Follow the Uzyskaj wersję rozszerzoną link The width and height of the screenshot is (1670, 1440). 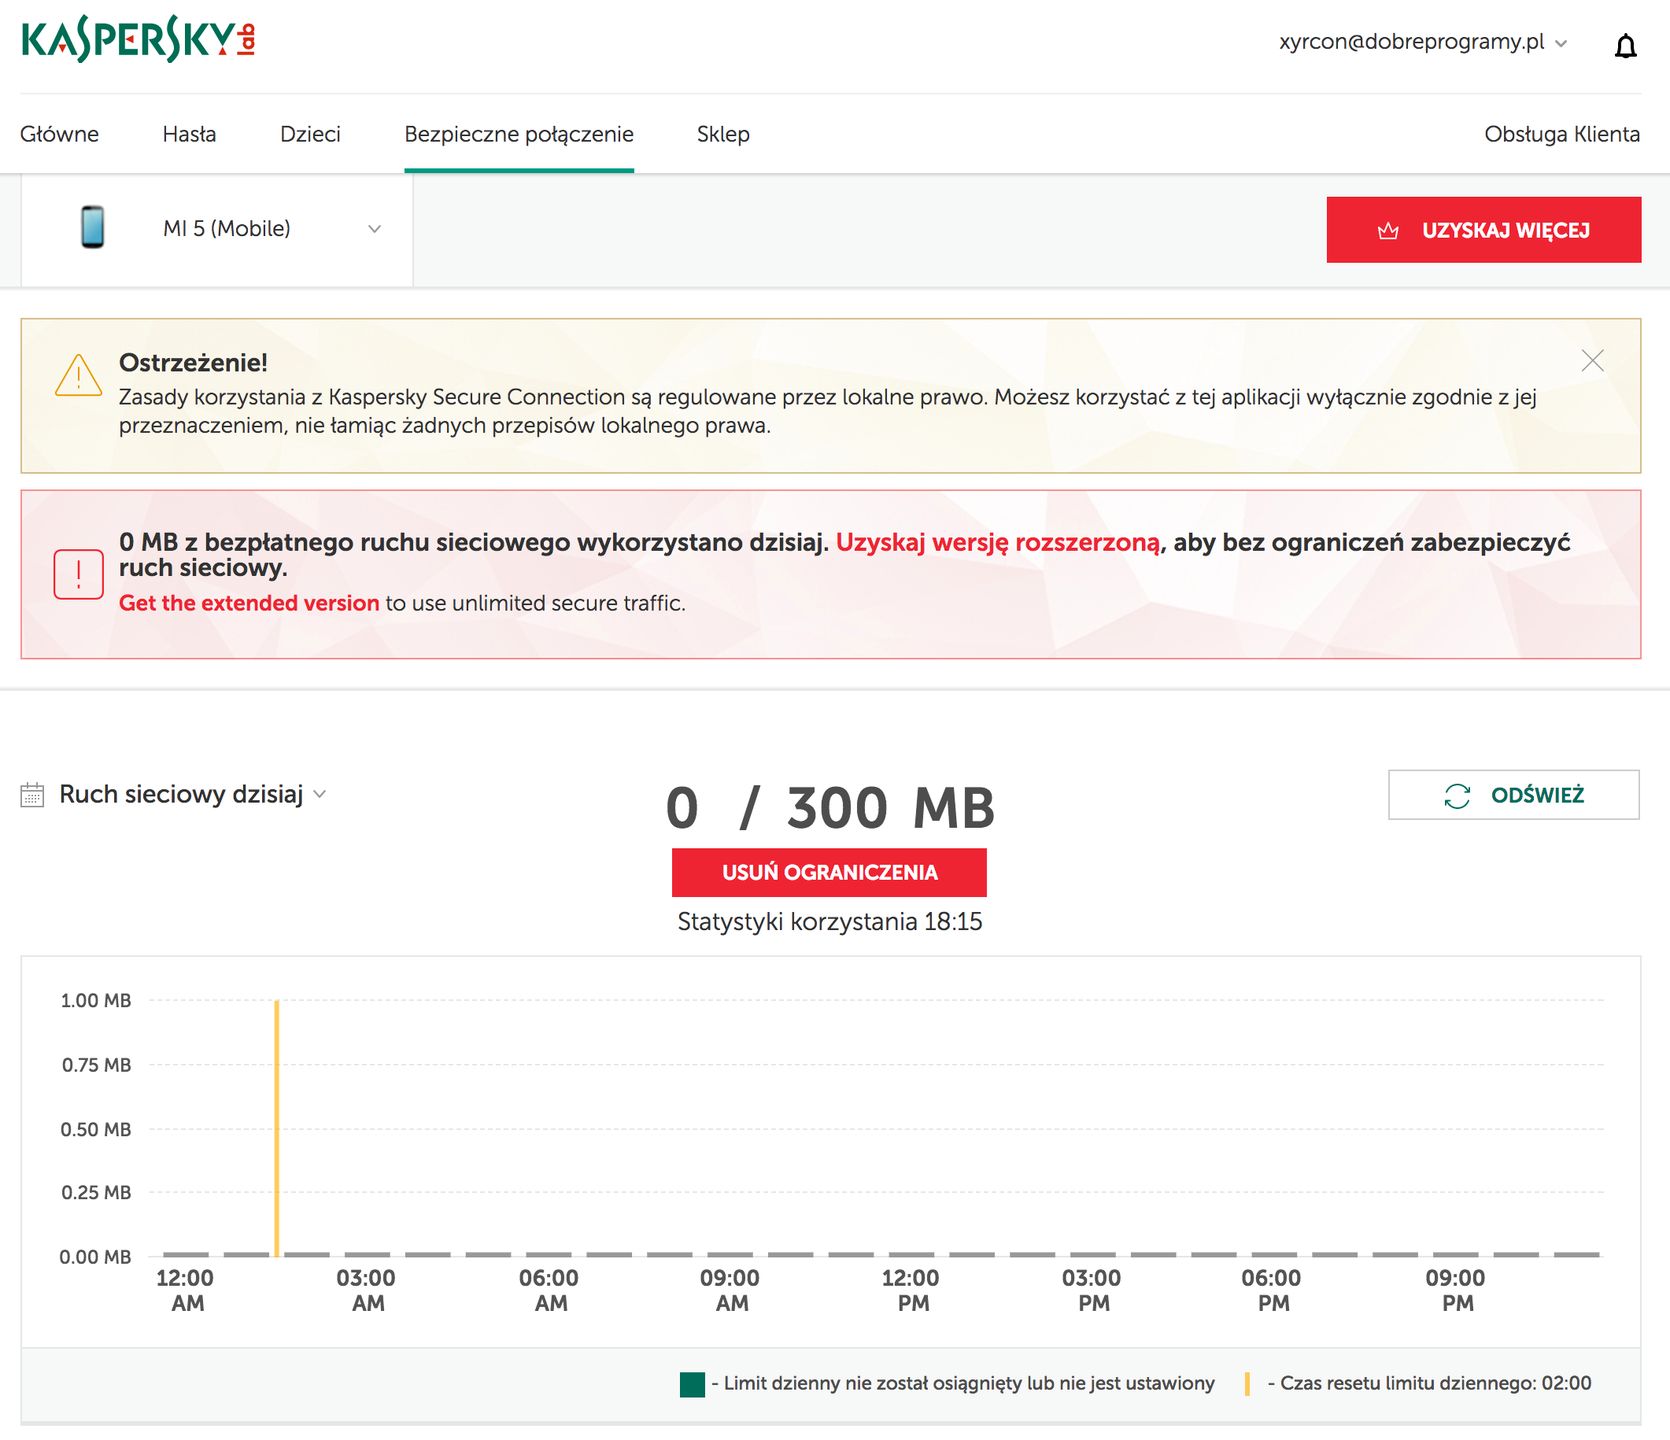click(x=998, y=542)
